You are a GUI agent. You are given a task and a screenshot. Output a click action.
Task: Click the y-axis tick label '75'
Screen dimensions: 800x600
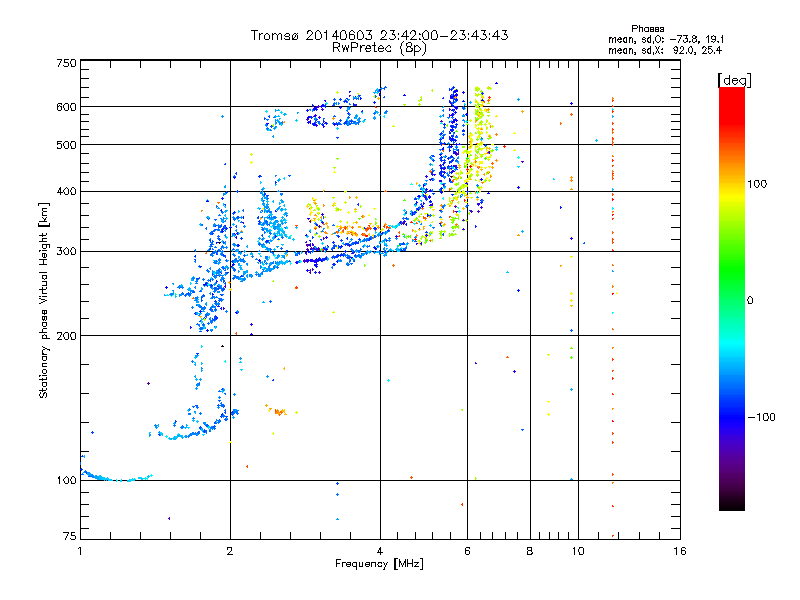tap(70, 536)
